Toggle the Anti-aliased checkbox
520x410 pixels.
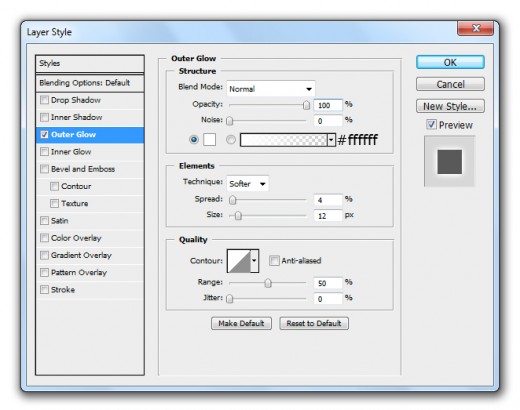274,261
